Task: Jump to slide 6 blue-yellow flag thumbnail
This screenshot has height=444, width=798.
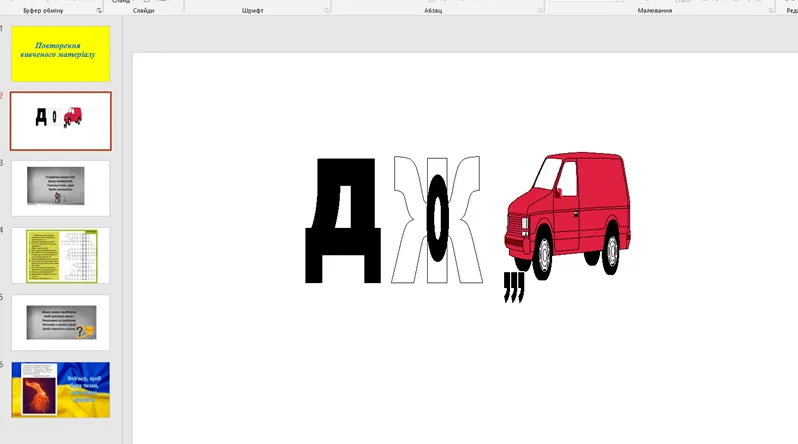Action: [60, 389]
